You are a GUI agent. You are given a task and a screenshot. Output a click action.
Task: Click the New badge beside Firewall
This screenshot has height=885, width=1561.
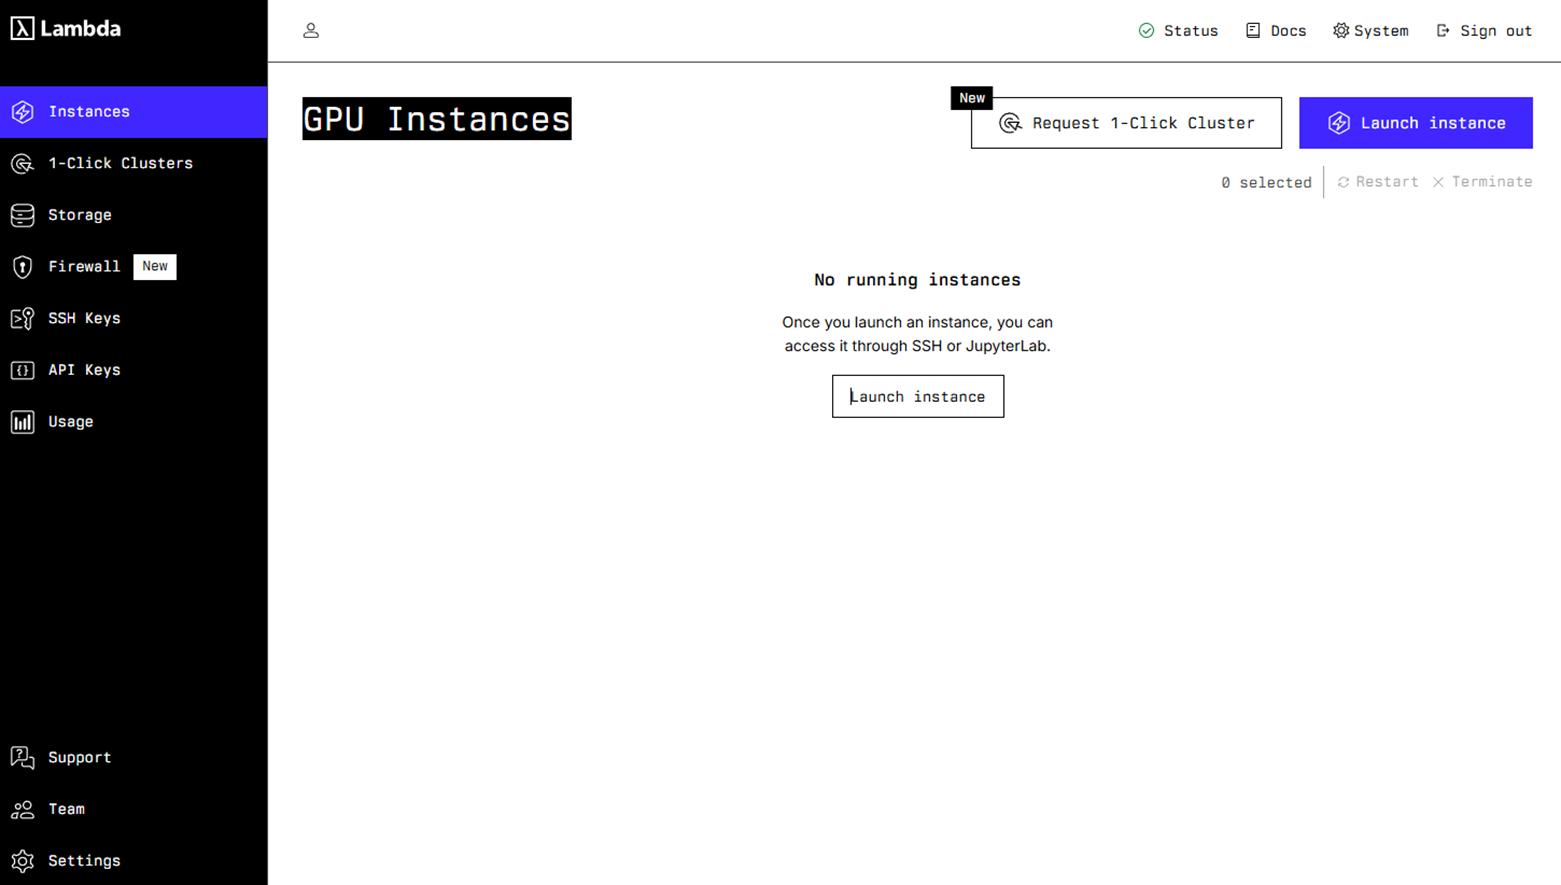155,267
